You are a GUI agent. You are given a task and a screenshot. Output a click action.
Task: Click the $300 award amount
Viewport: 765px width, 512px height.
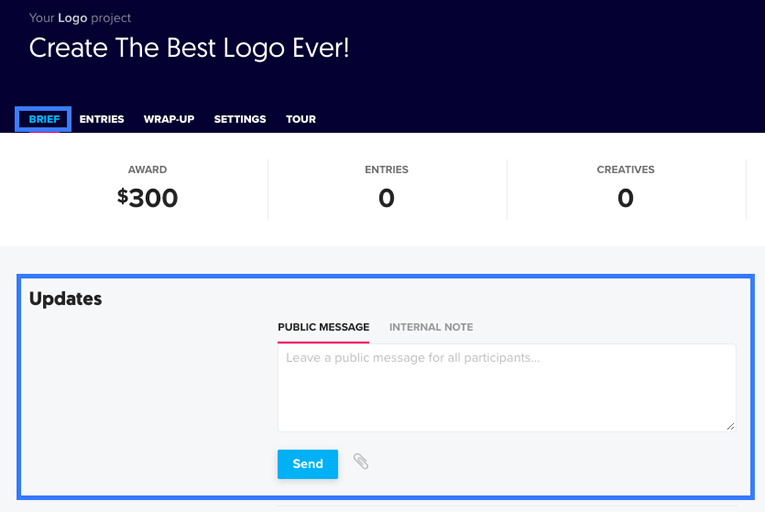coord(148,198)
